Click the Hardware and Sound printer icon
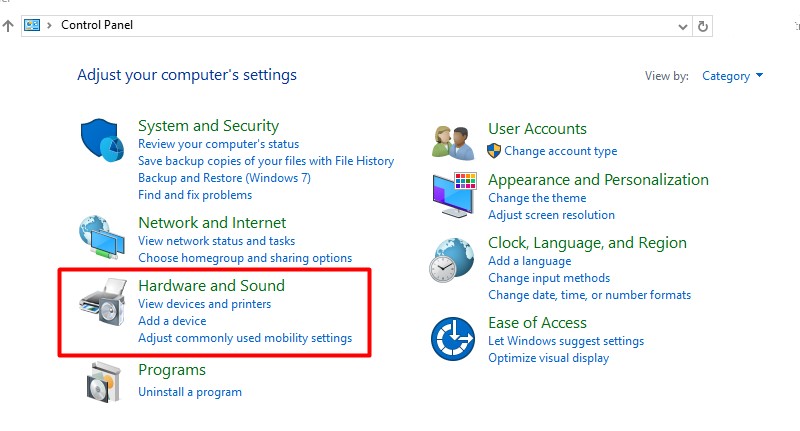Screen dimensions: 800x431 coord(102,303)
